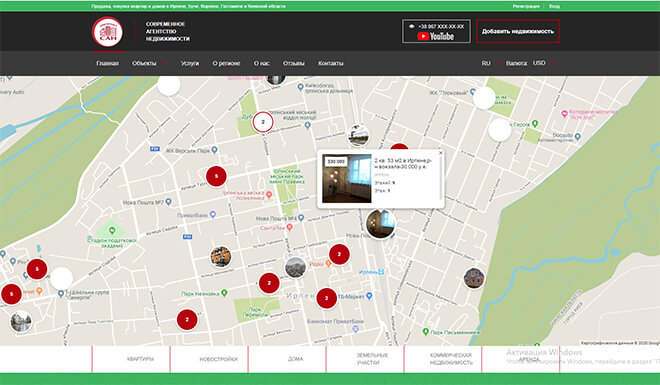Click the popup's vertical scrollbar
The height and width of the screenshot is (385, 660).
click(x=441, y=178)
